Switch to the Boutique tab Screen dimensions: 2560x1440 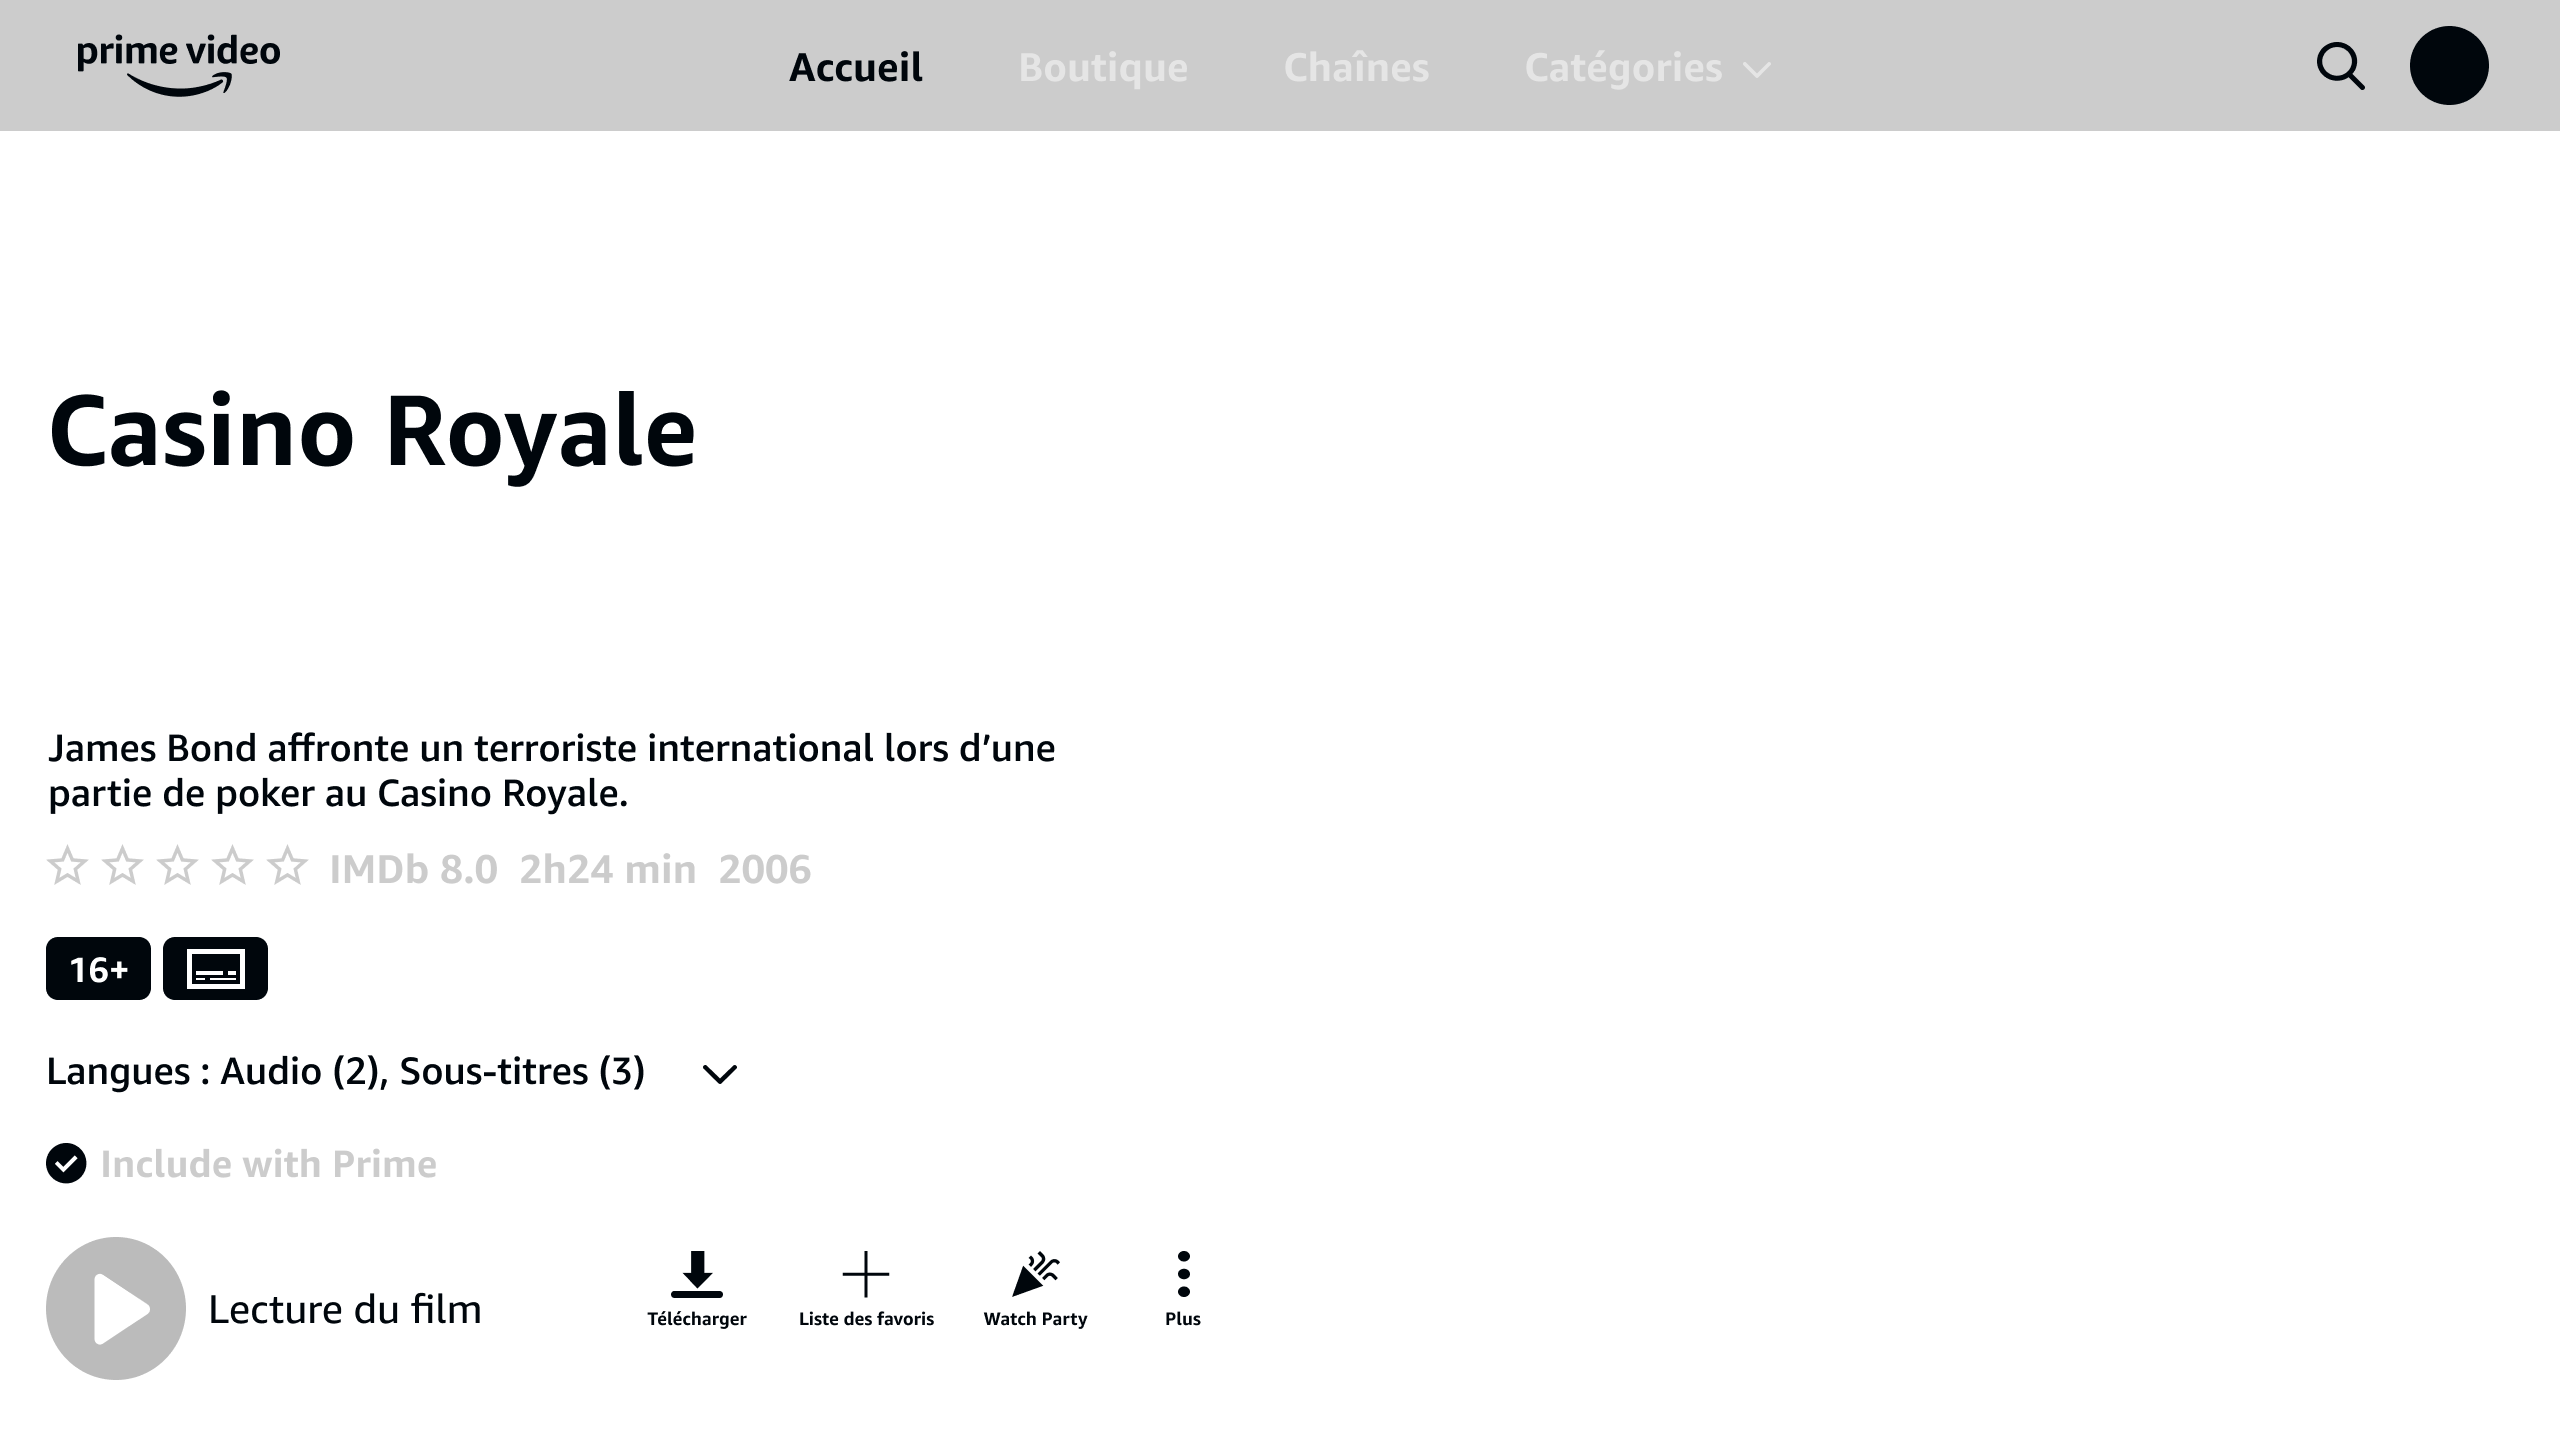point(1103,68)
